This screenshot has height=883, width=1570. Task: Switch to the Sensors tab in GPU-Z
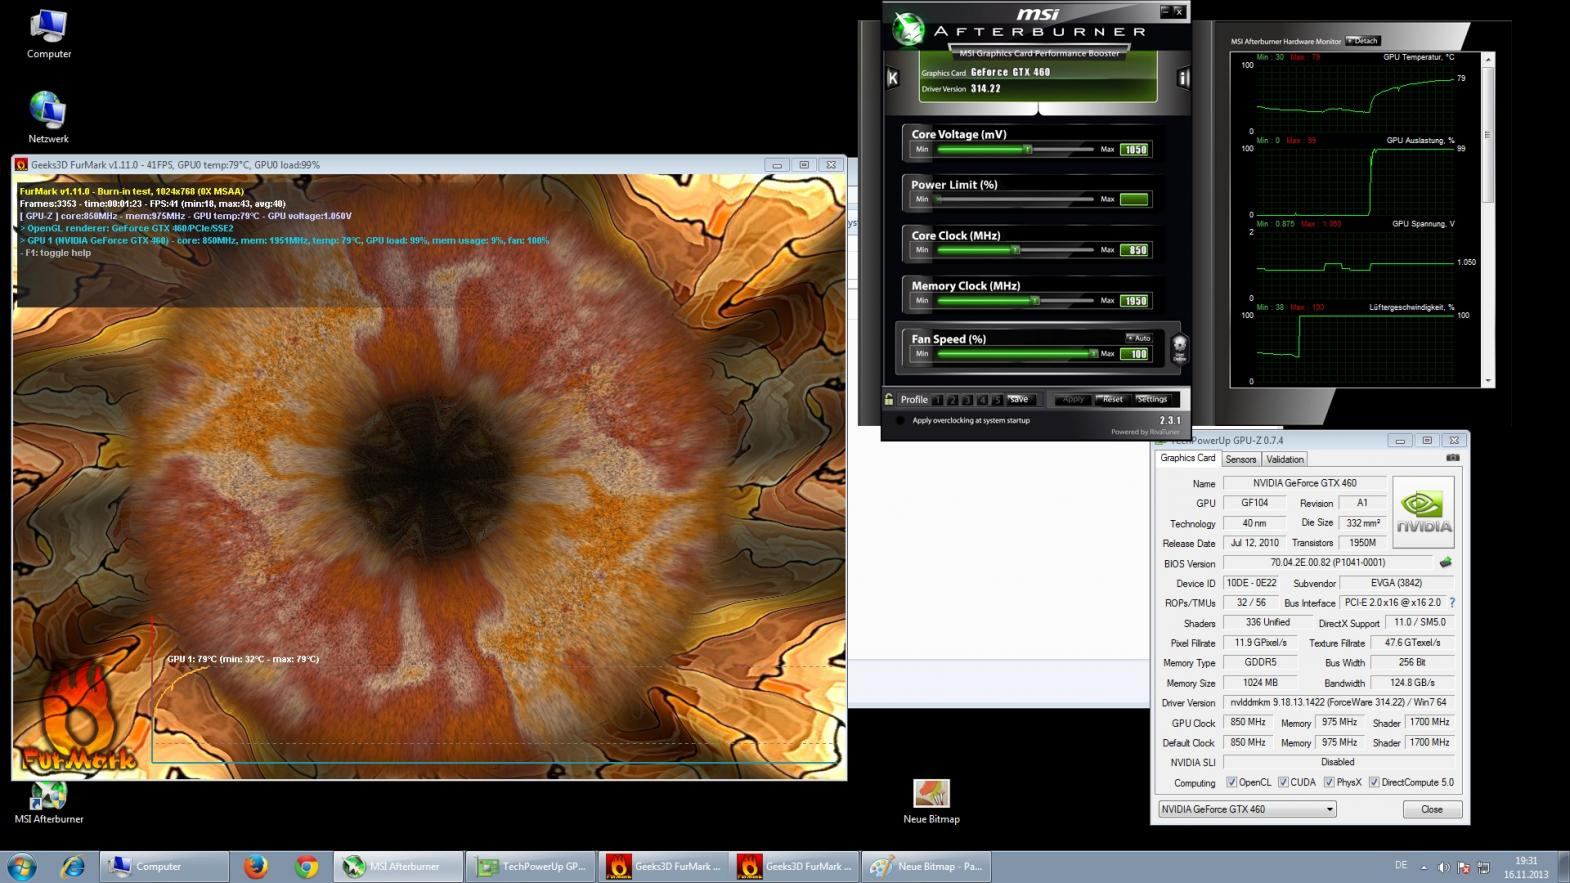(x=1240, y=459)
